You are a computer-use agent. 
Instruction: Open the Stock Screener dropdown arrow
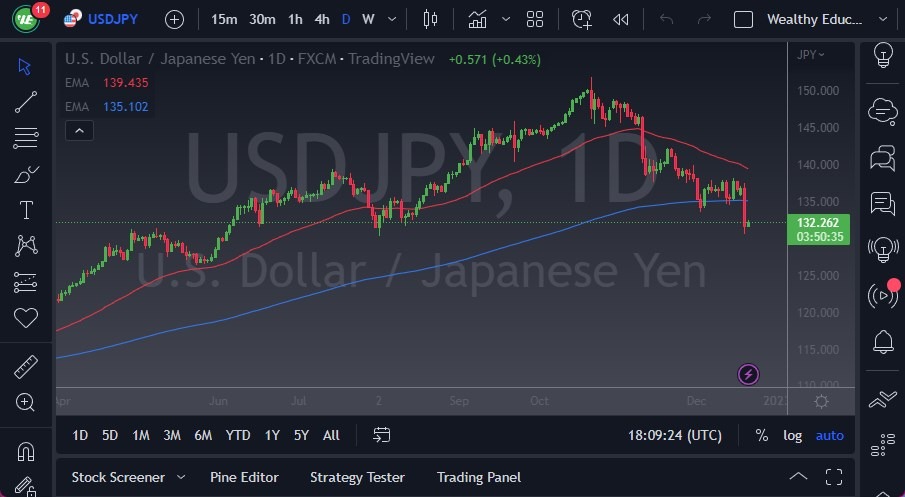coord(181,477)
